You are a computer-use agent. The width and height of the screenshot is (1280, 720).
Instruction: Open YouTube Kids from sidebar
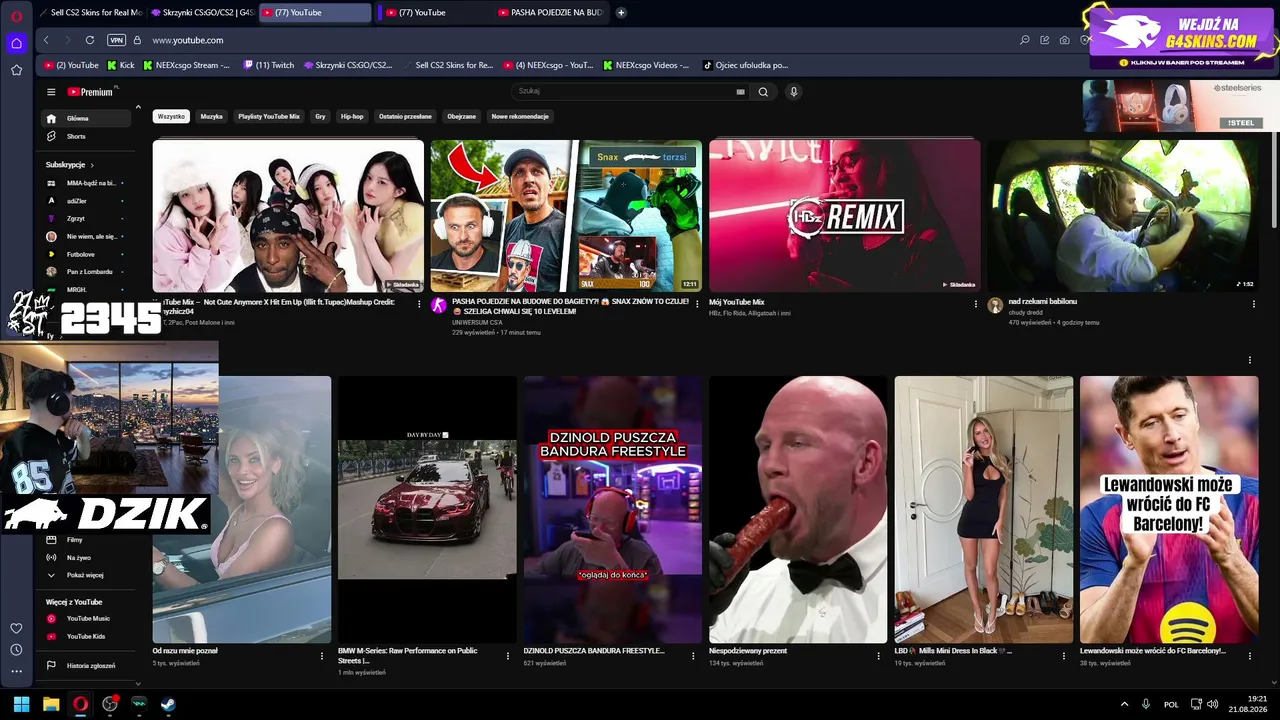click(86, 636)
